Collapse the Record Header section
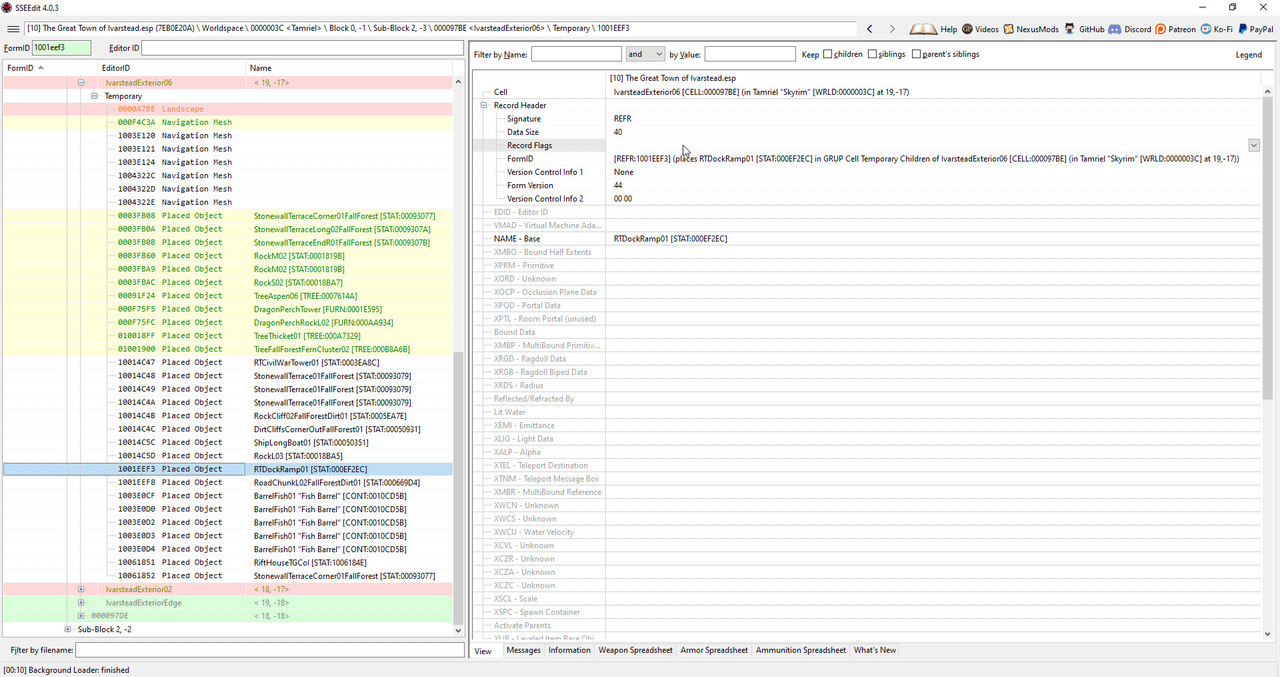 click(484, 105)
